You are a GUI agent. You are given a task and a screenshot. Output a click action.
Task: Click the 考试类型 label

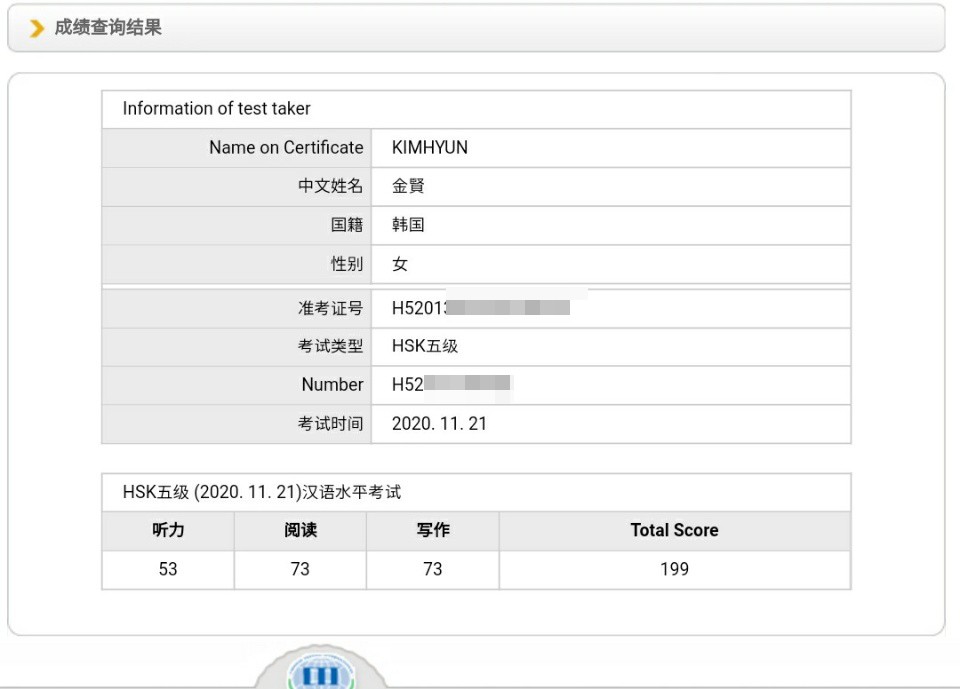(x=331, y=346)
